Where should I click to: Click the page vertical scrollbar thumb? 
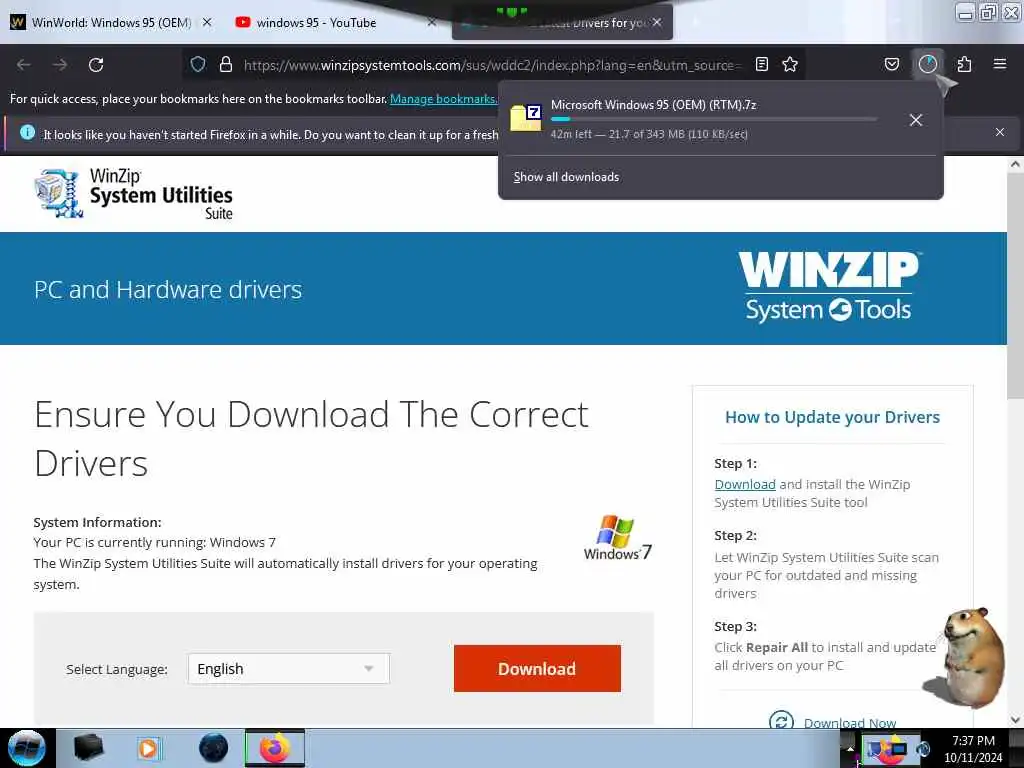tap(1015, 287)
